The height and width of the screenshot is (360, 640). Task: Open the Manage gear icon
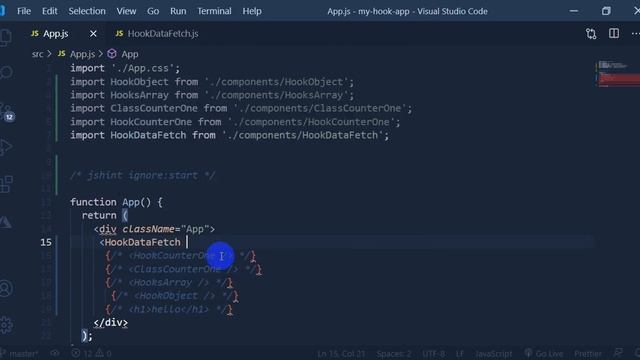click(6, 324)
